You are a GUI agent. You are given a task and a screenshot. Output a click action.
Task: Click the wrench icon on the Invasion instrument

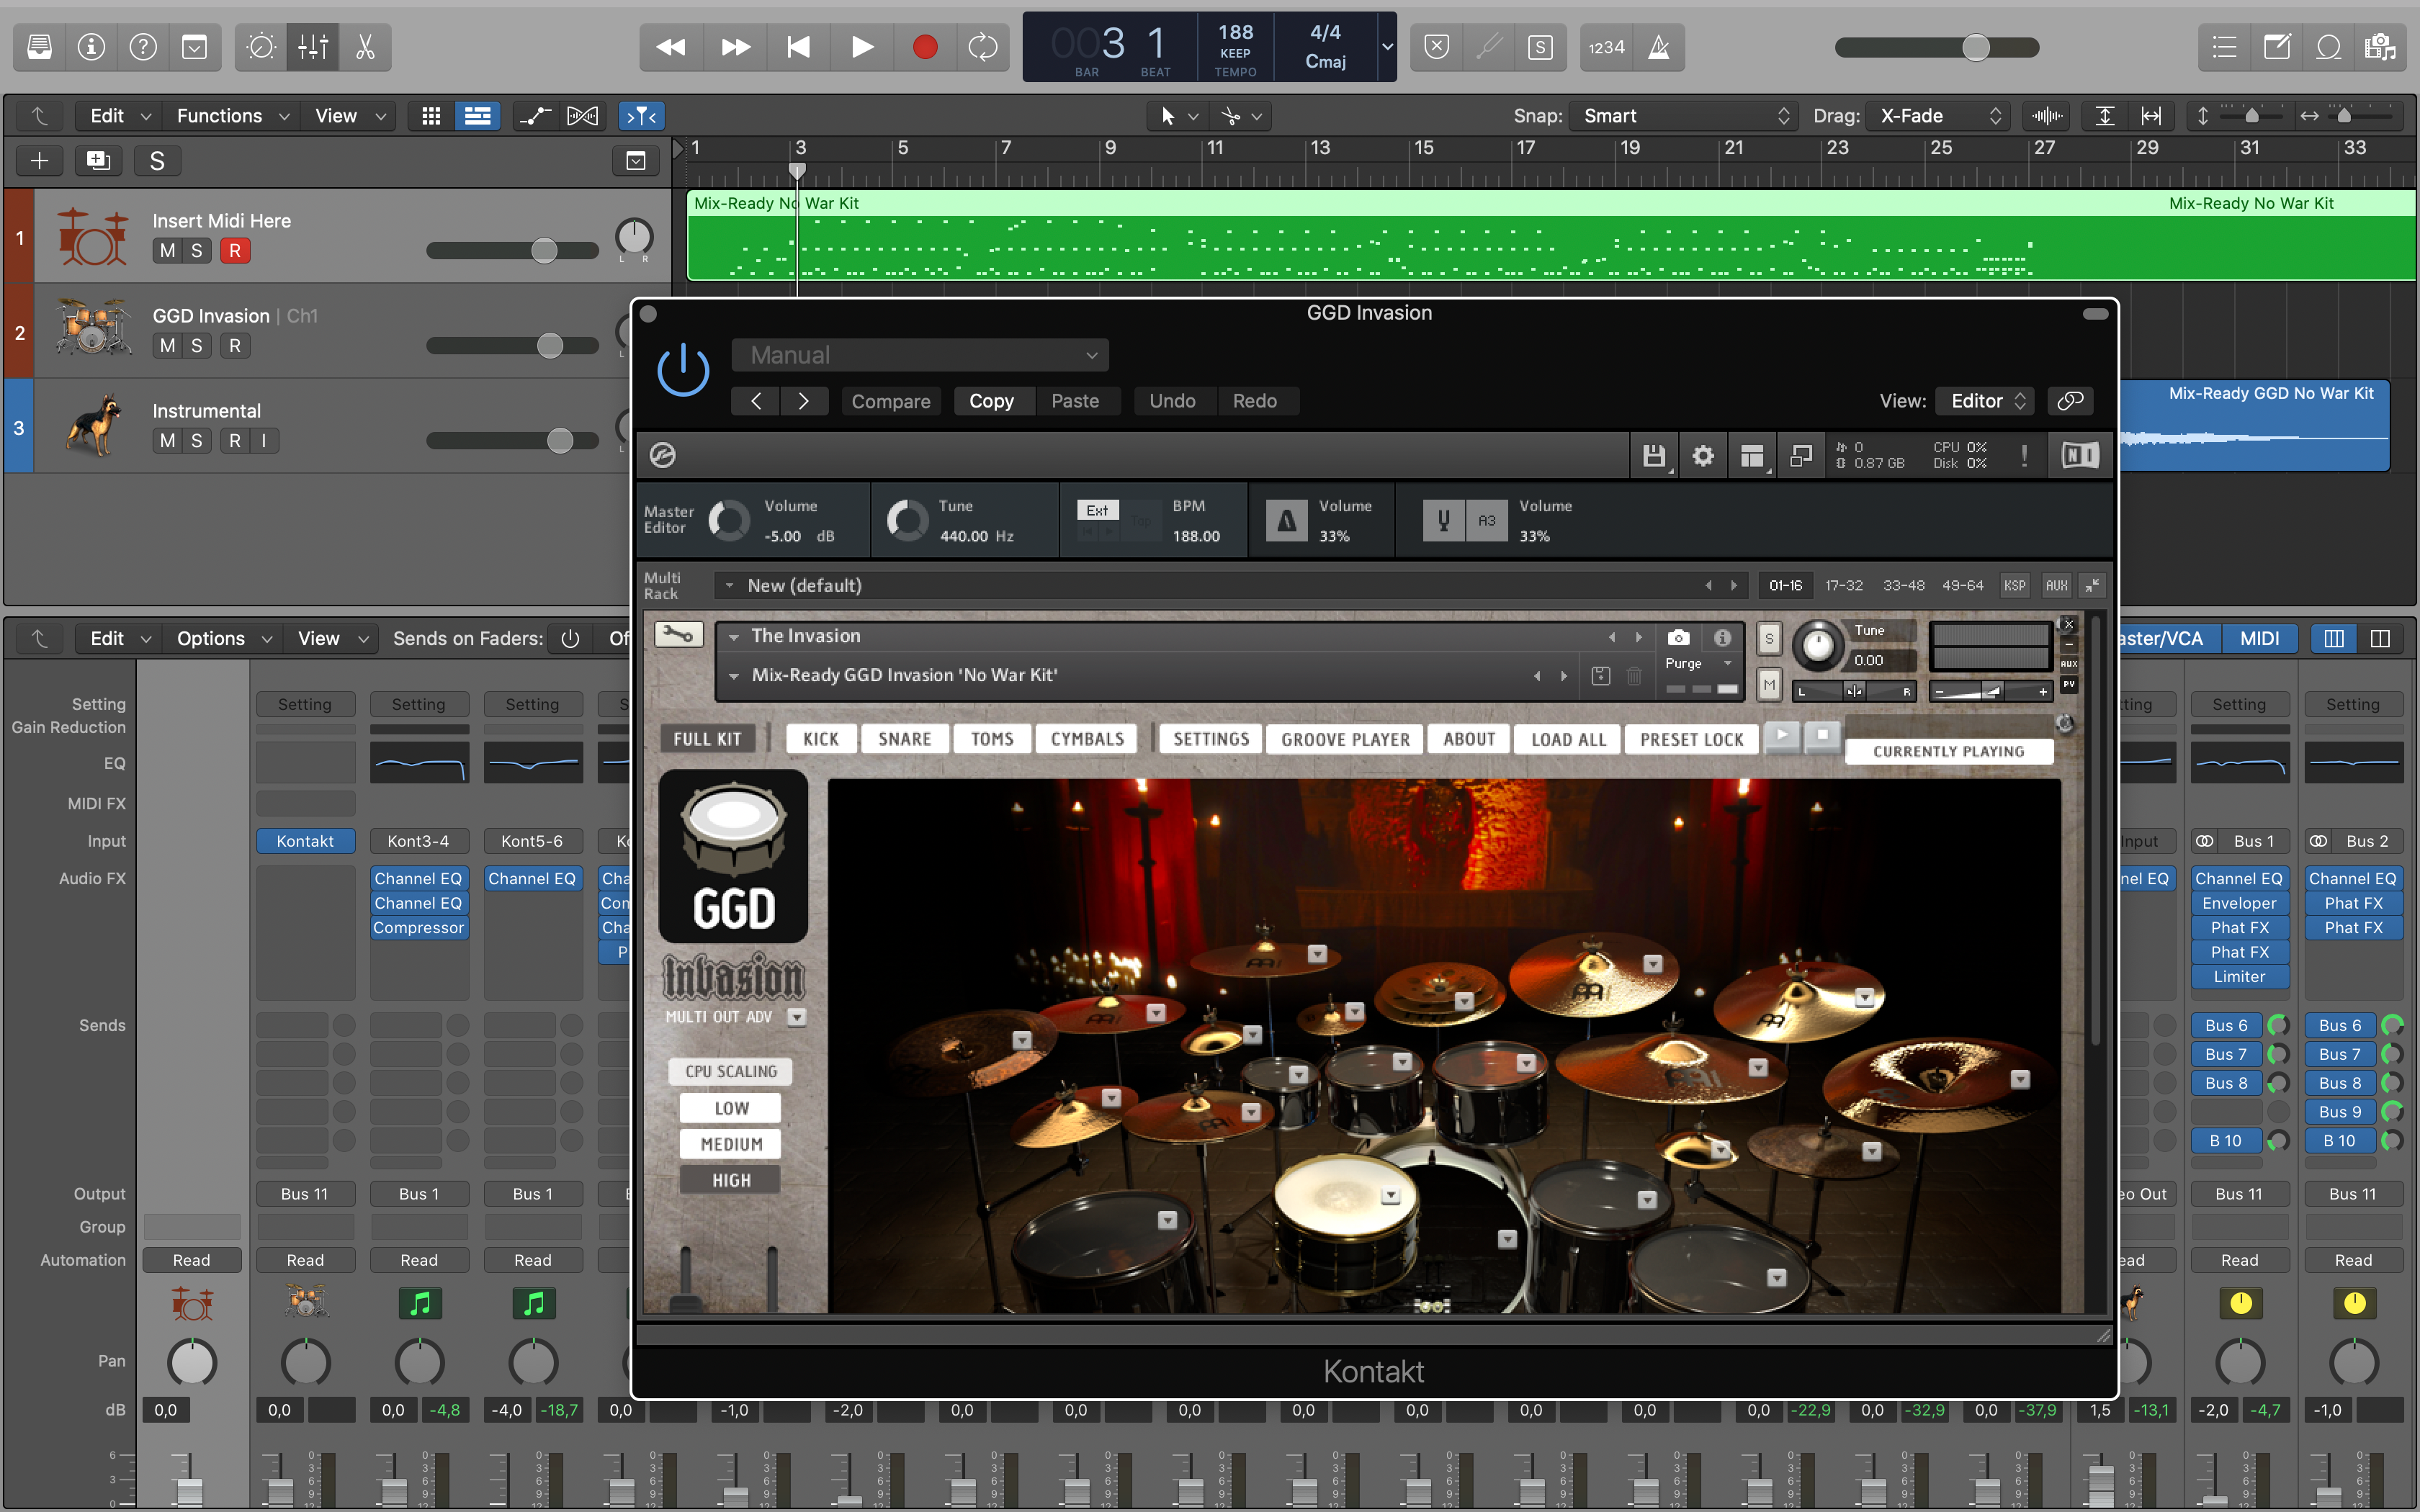coord(678,635)
